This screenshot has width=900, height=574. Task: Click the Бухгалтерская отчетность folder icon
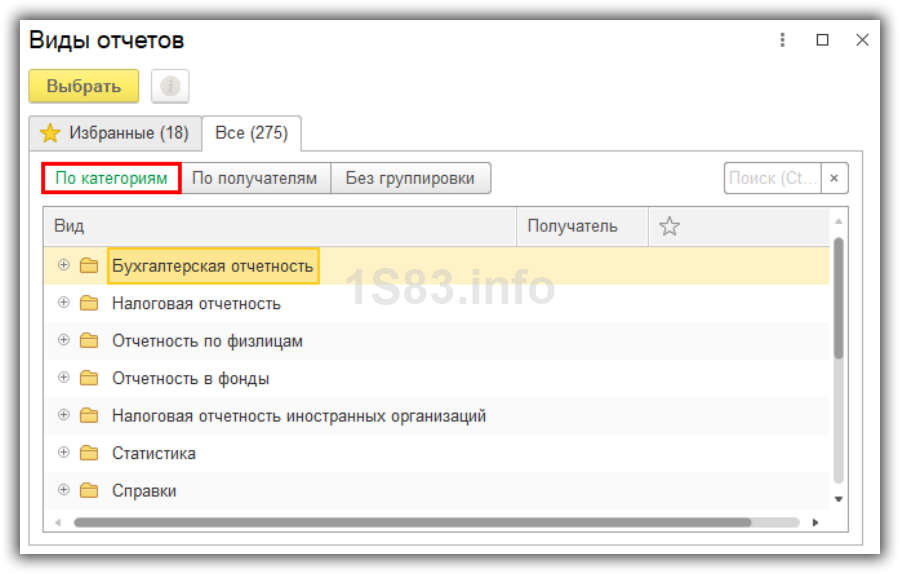click(x=89, y=266)
